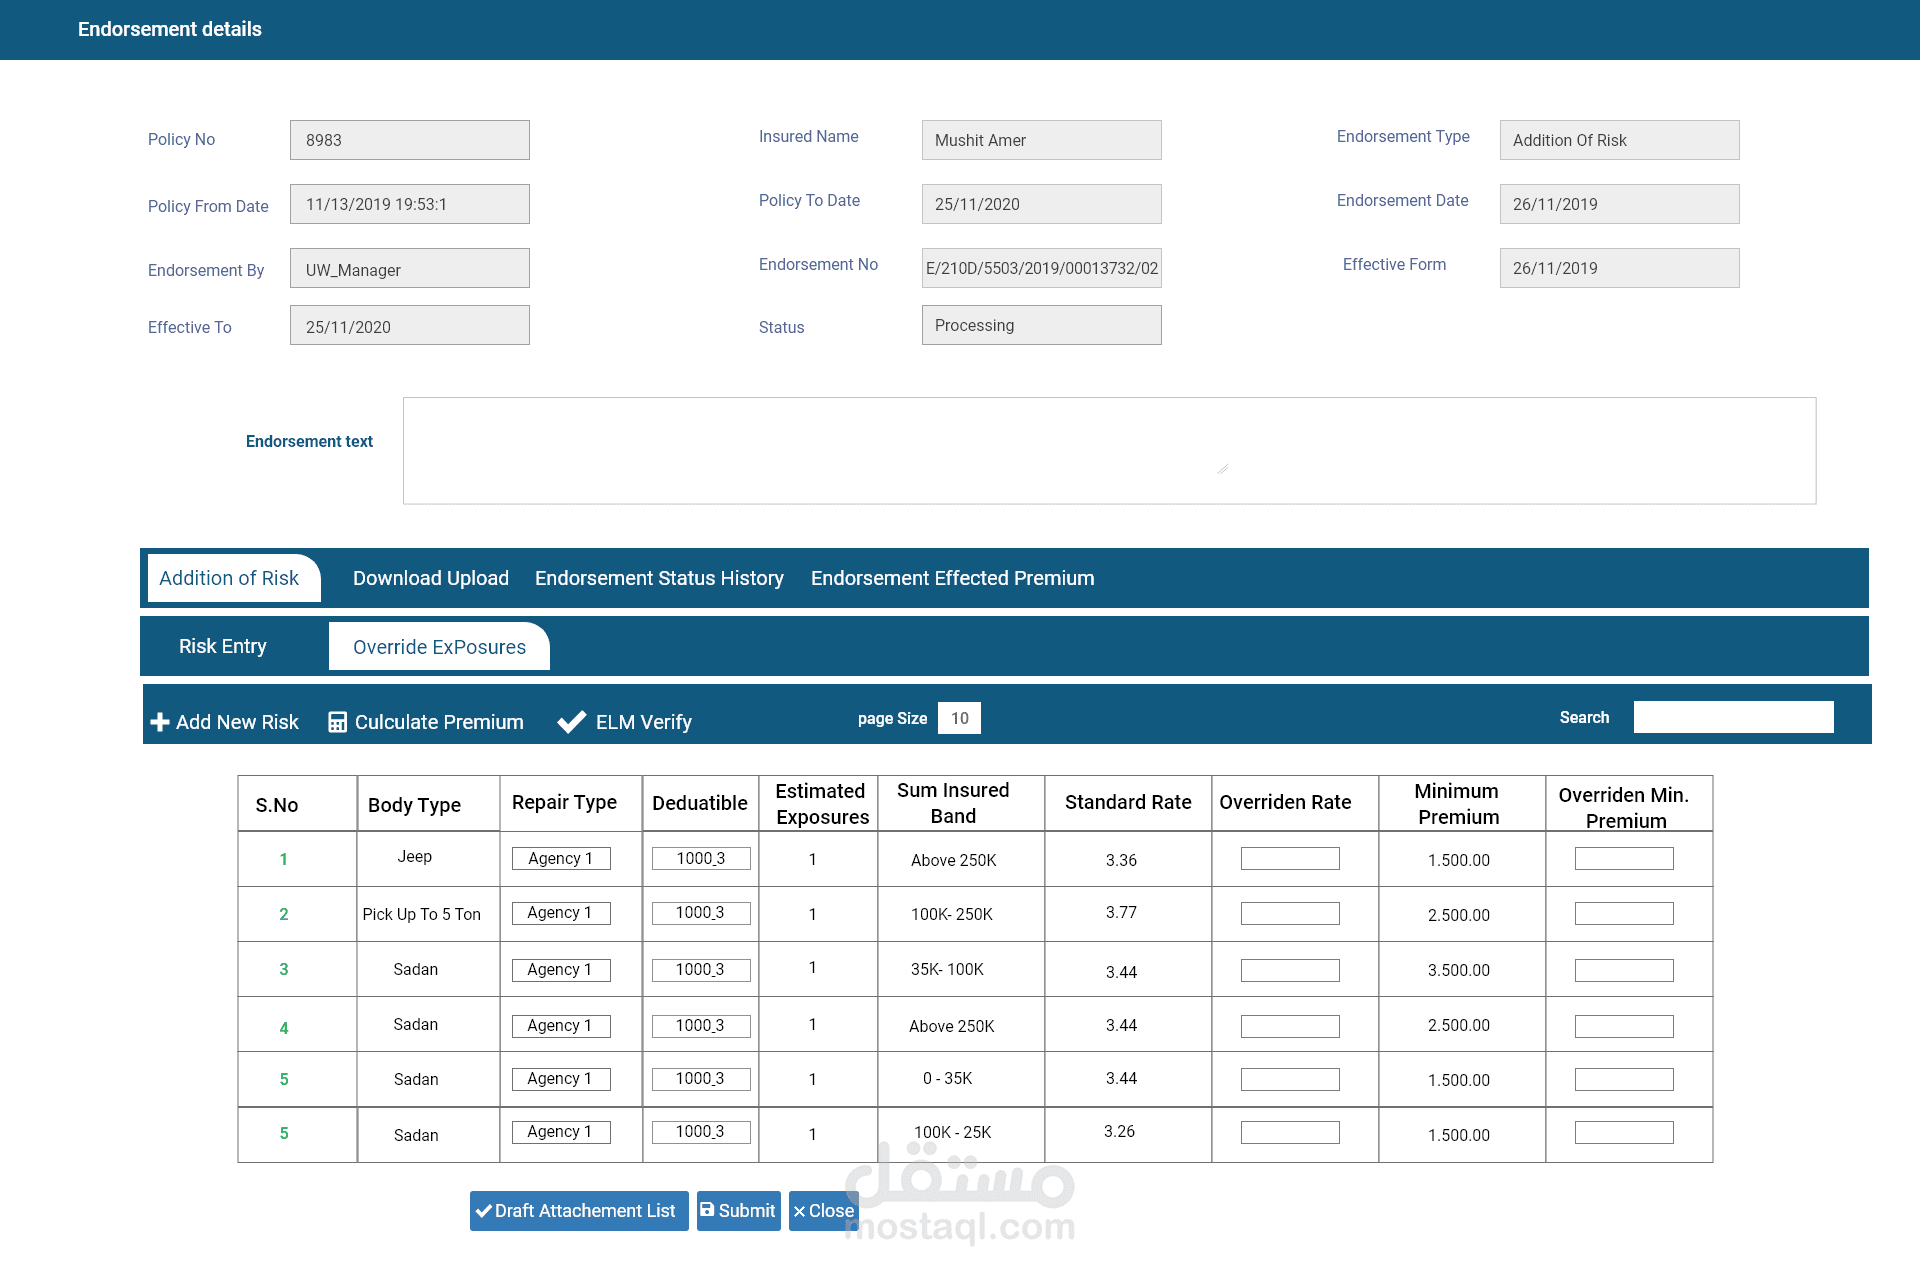Click the Close button with X icon

823,1211
